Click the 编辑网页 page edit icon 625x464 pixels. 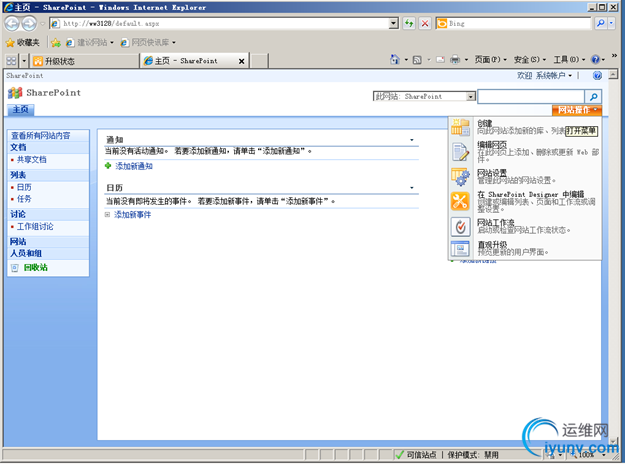coord(460,152)
